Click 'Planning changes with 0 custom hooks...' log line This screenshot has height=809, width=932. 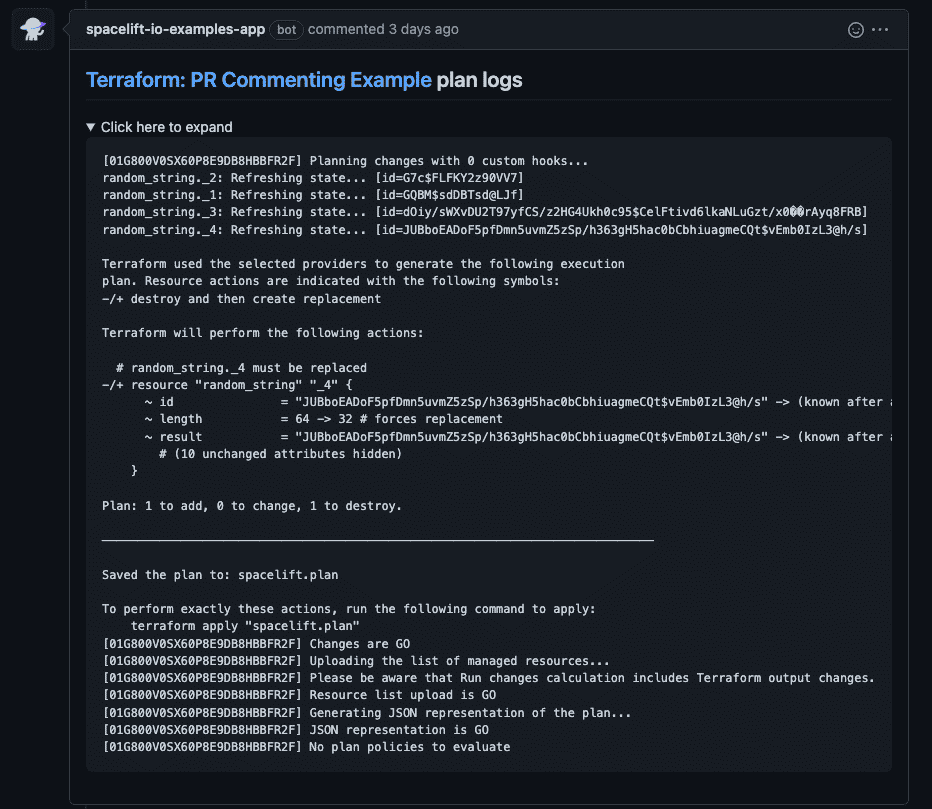click(345, 161)
